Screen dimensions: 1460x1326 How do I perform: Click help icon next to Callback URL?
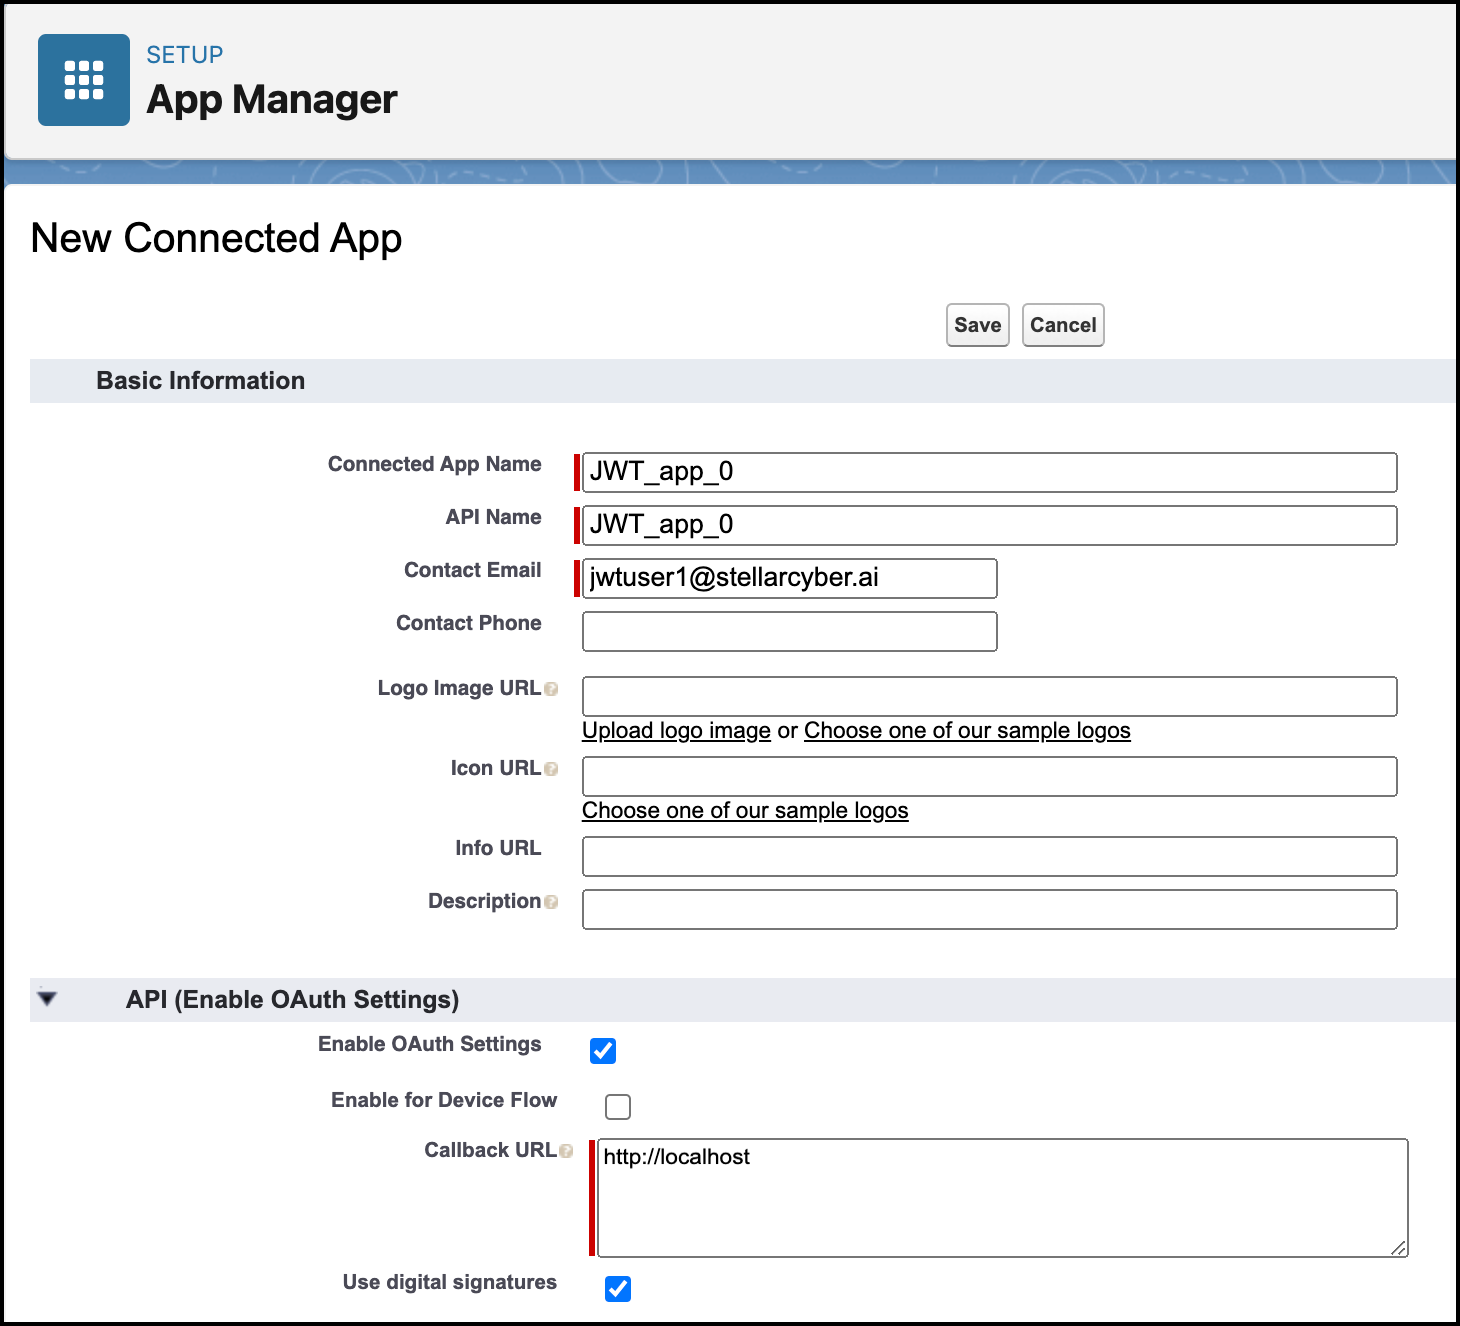pyautogui.click(x=566, y=1151)
